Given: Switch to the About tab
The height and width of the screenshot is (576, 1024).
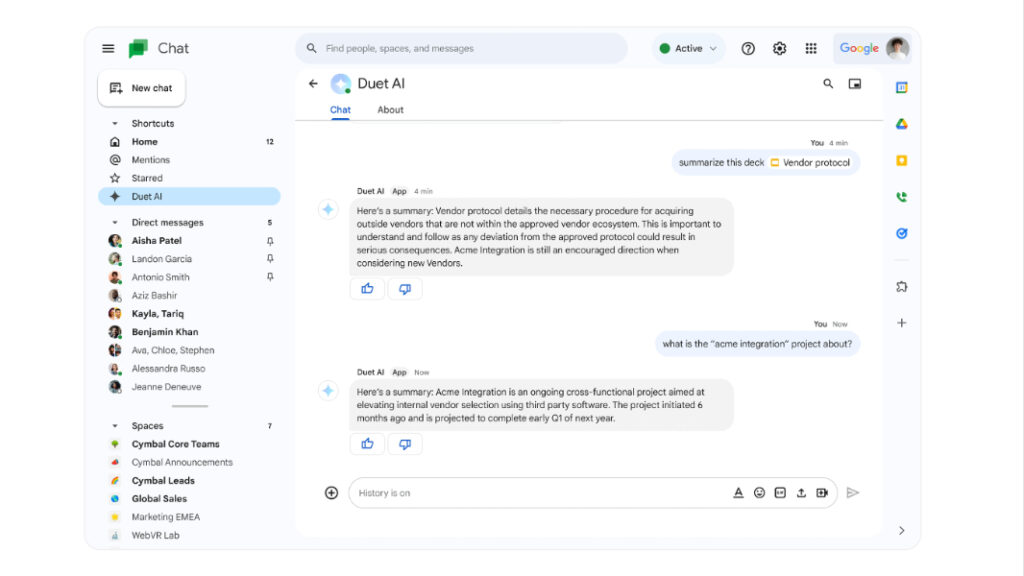Looking at the screenshot, I should pos(391,110).
